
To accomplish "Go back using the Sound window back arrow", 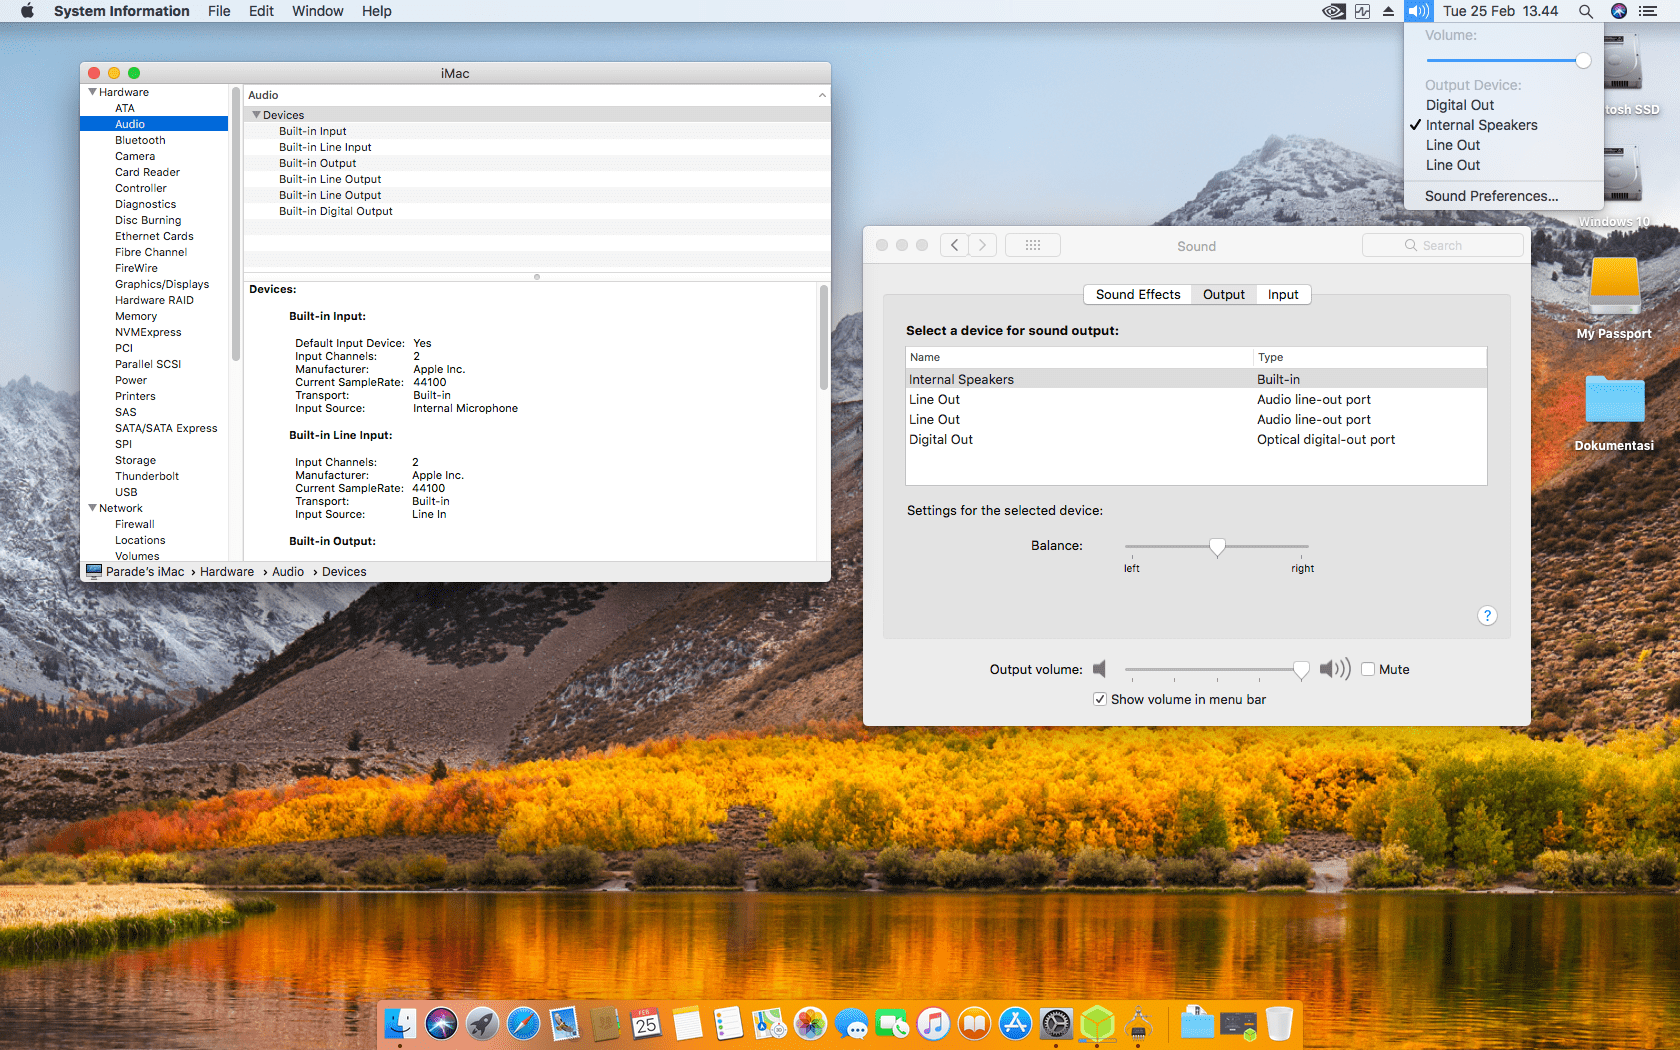I will pyautogui.click(x=955, y=245).
